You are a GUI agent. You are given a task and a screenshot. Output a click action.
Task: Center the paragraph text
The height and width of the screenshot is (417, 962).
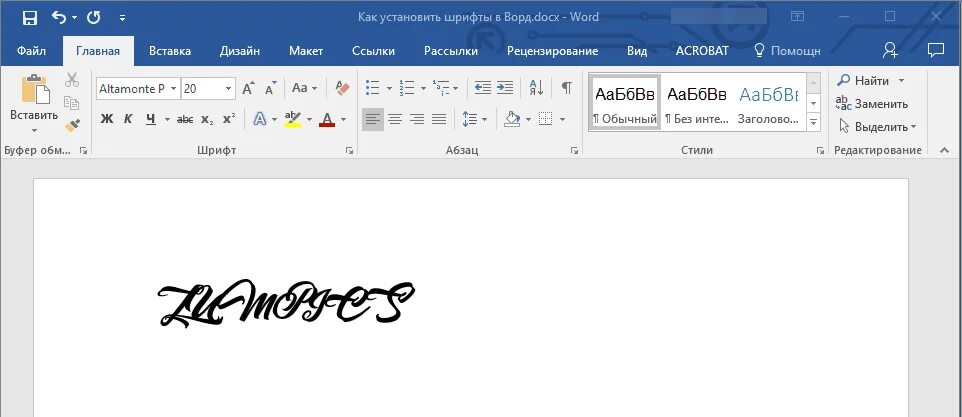(395, 119)
